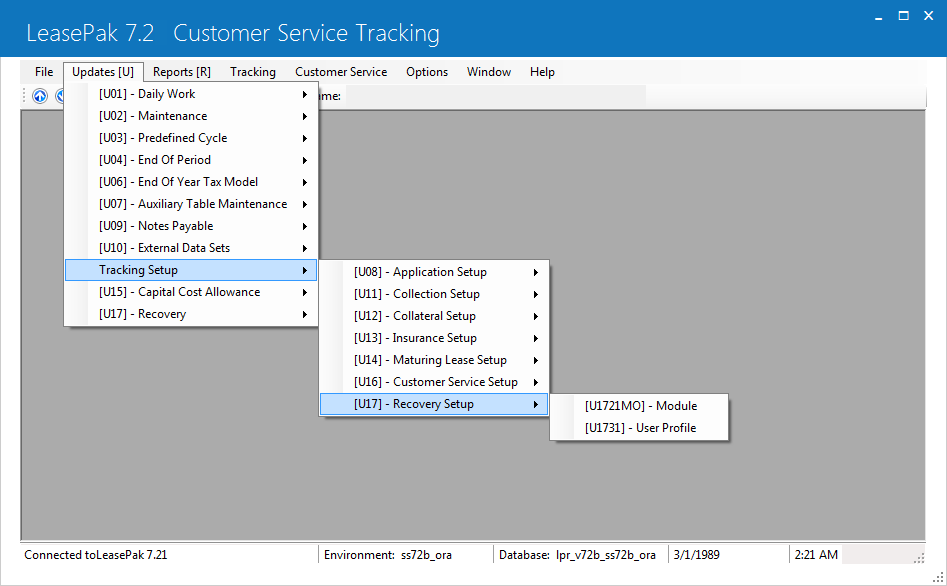The image size is (947, 586).
Task: Click the blue up-arrow toolbar icon
Action: tap(40, 95)
